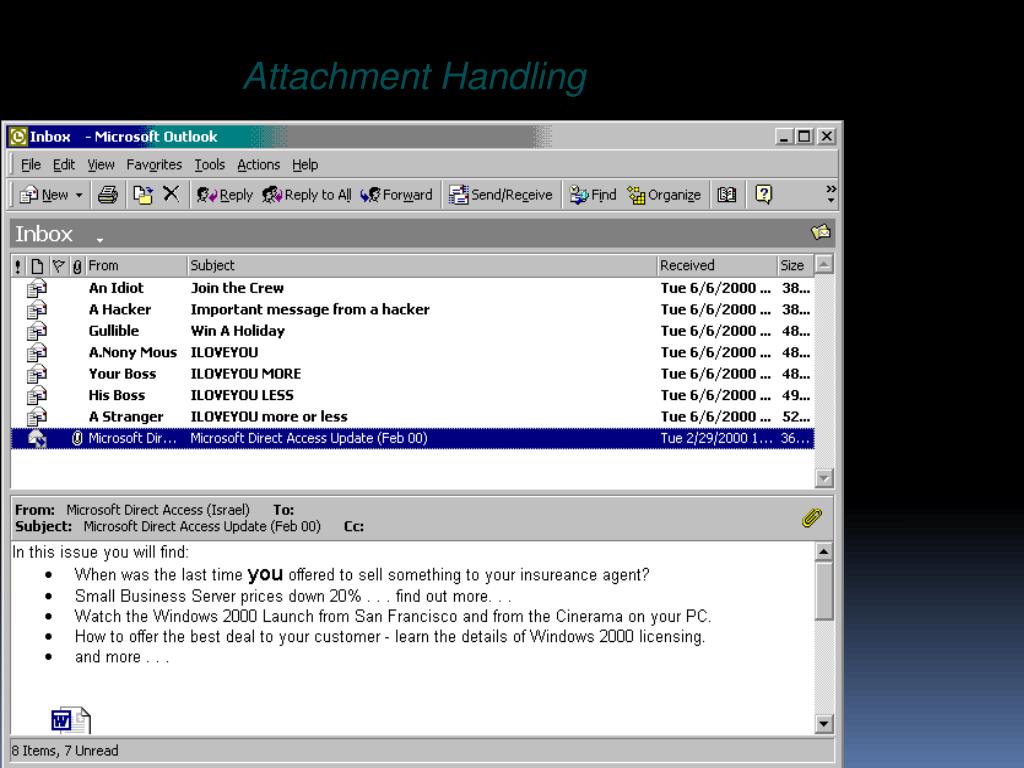Click the preview pane scrollbar thumb
1024x768 pixels.
824,591
